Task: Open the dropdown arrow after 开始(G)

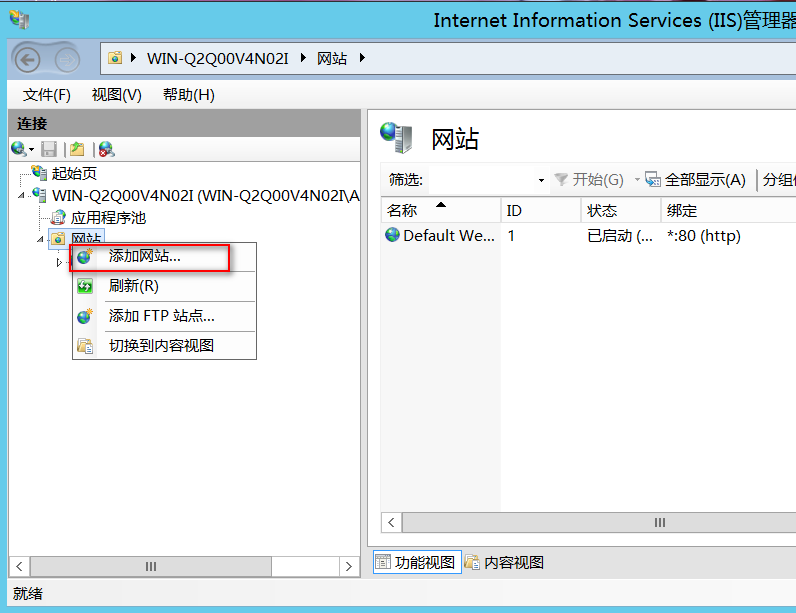Action: click(x=637, y=179)
